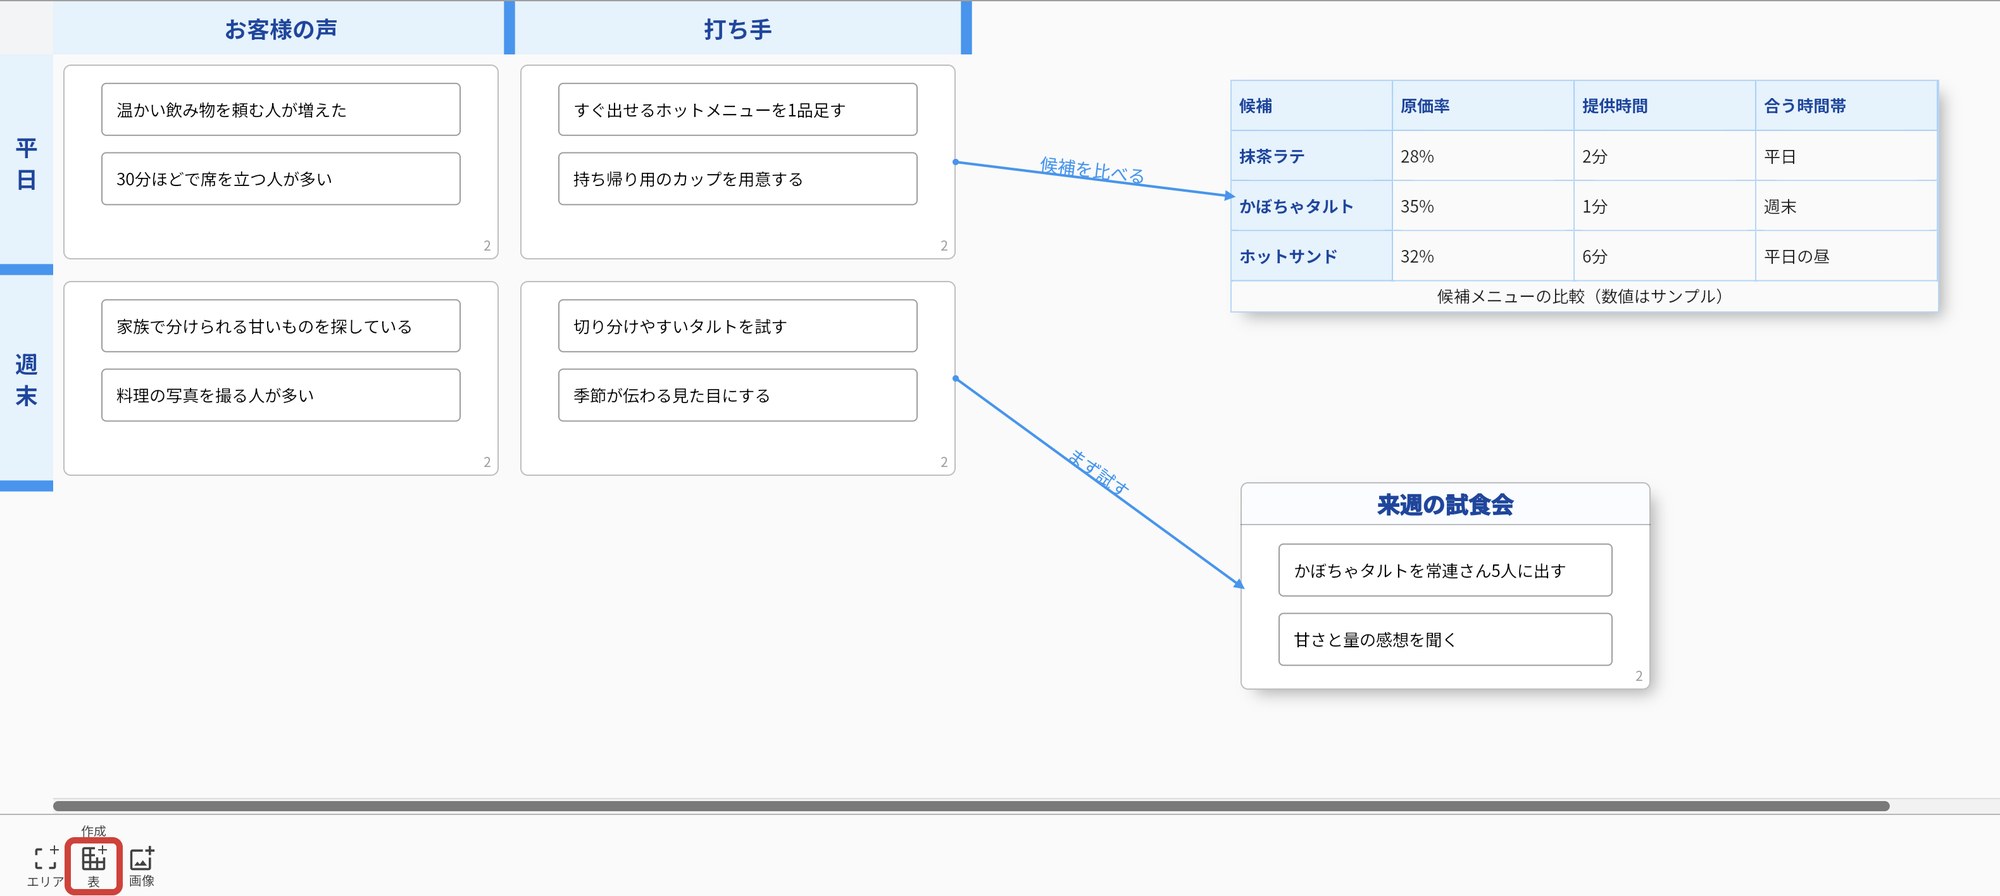Click table cell ホットサンド

pyautogui.click(x=1312, y=256)
